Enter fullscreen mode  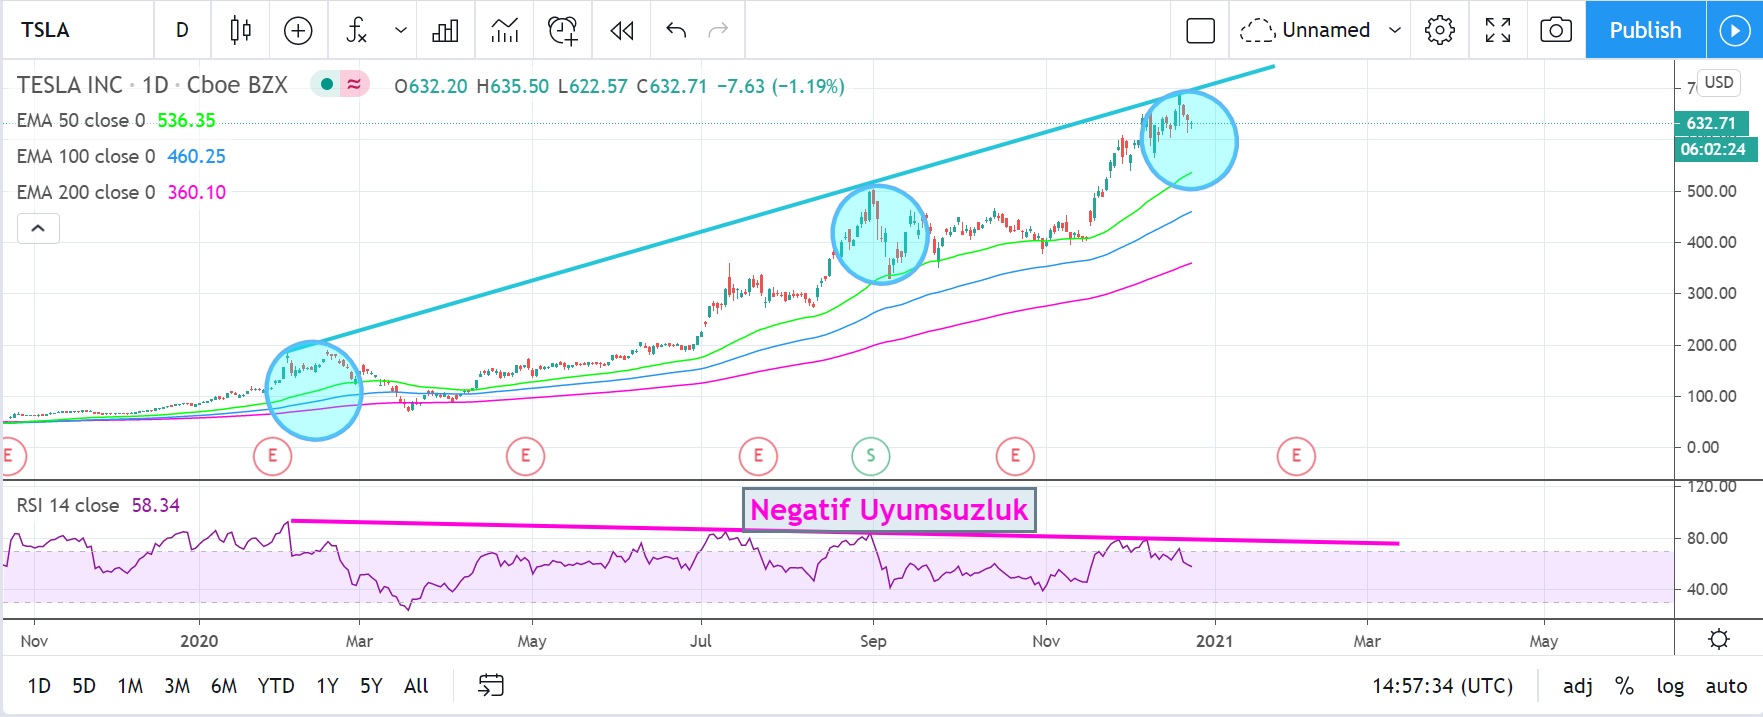pos(1498,30)
